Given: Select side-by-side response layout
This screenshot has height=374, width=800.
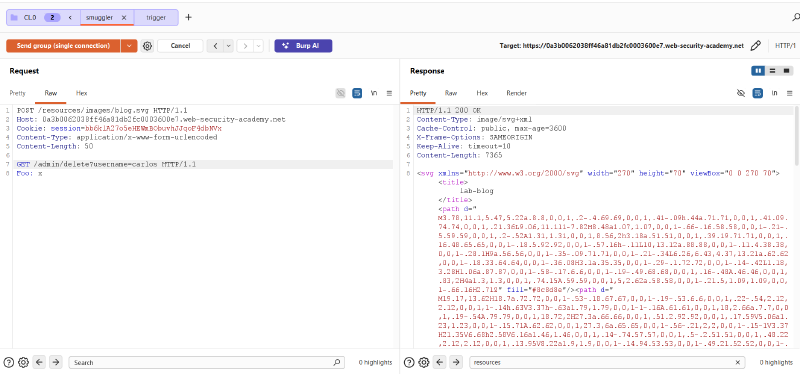Looking at the screenshot, I should pos(758,70).
